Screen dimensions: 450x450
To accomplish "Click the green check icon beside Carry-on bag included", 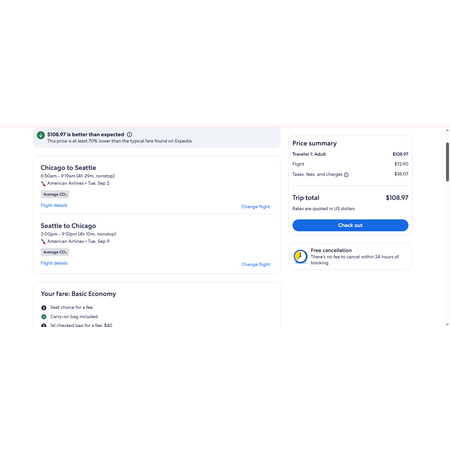I will (44, 317).
